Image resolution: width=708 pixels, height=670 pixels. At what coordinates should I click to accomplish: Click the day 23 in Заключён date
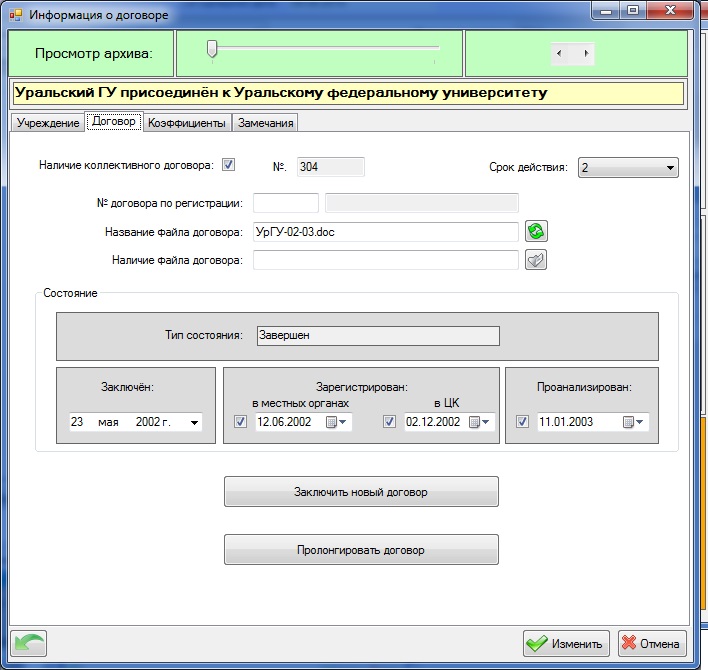77,422
